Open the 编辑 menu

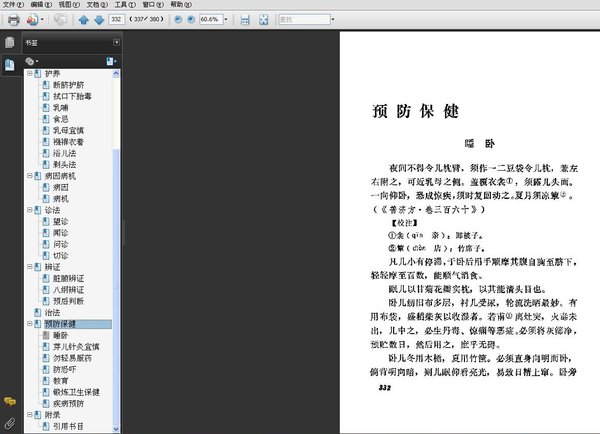point(41,5)
